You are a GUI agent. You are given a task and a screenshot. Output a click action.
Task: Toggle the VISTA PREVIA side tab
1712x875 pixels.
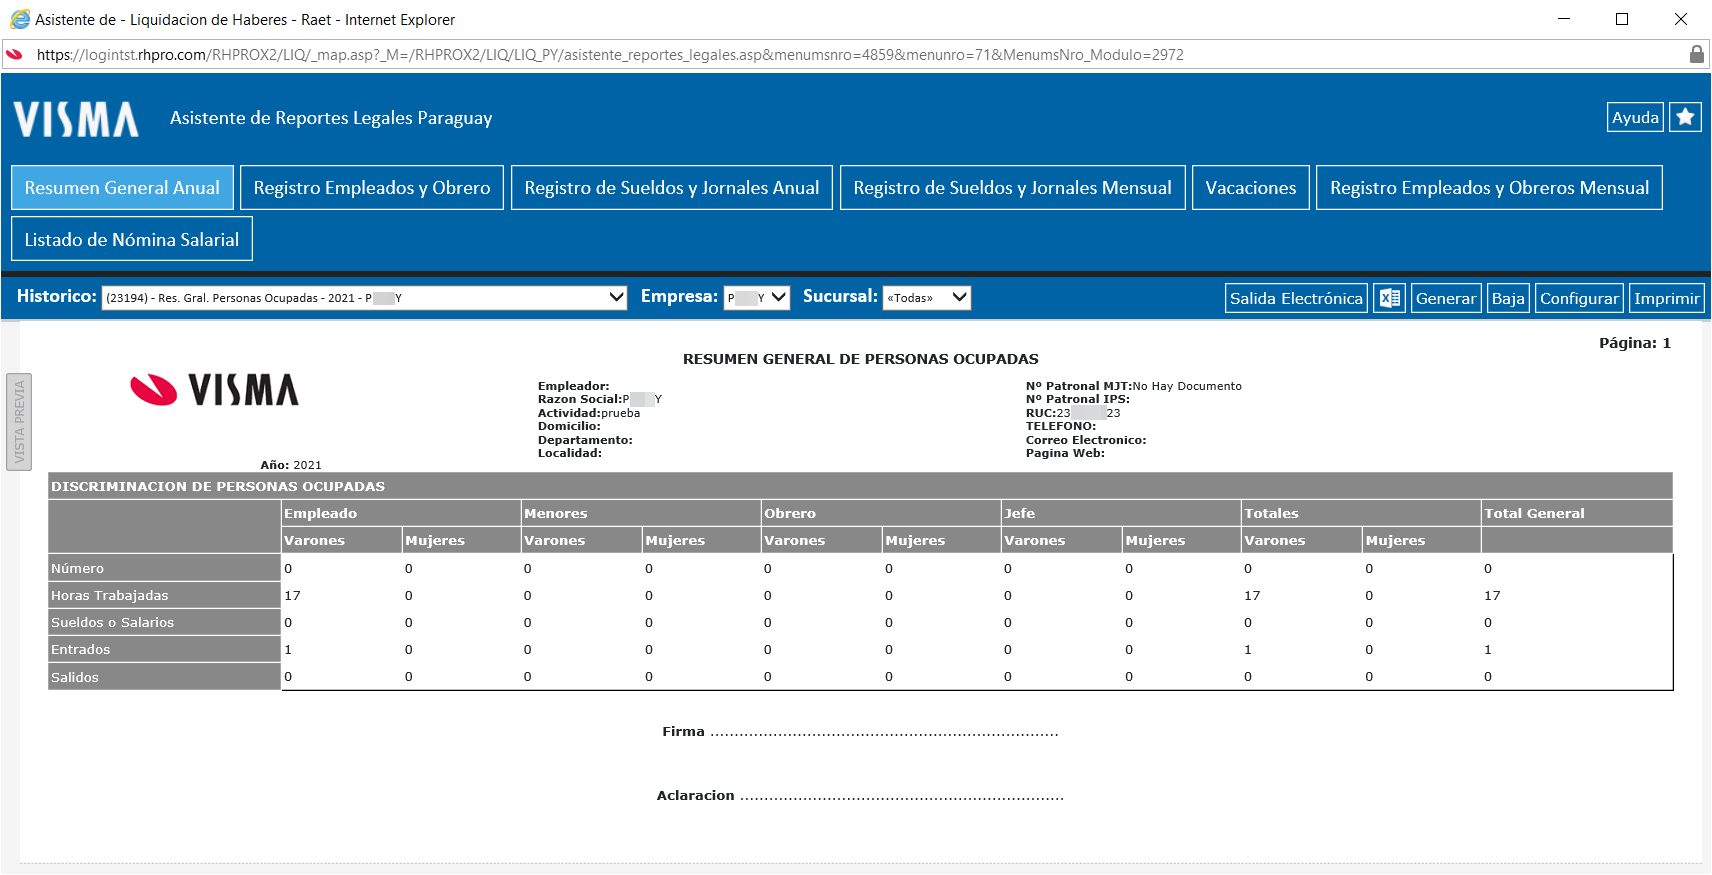pos(19,421)
